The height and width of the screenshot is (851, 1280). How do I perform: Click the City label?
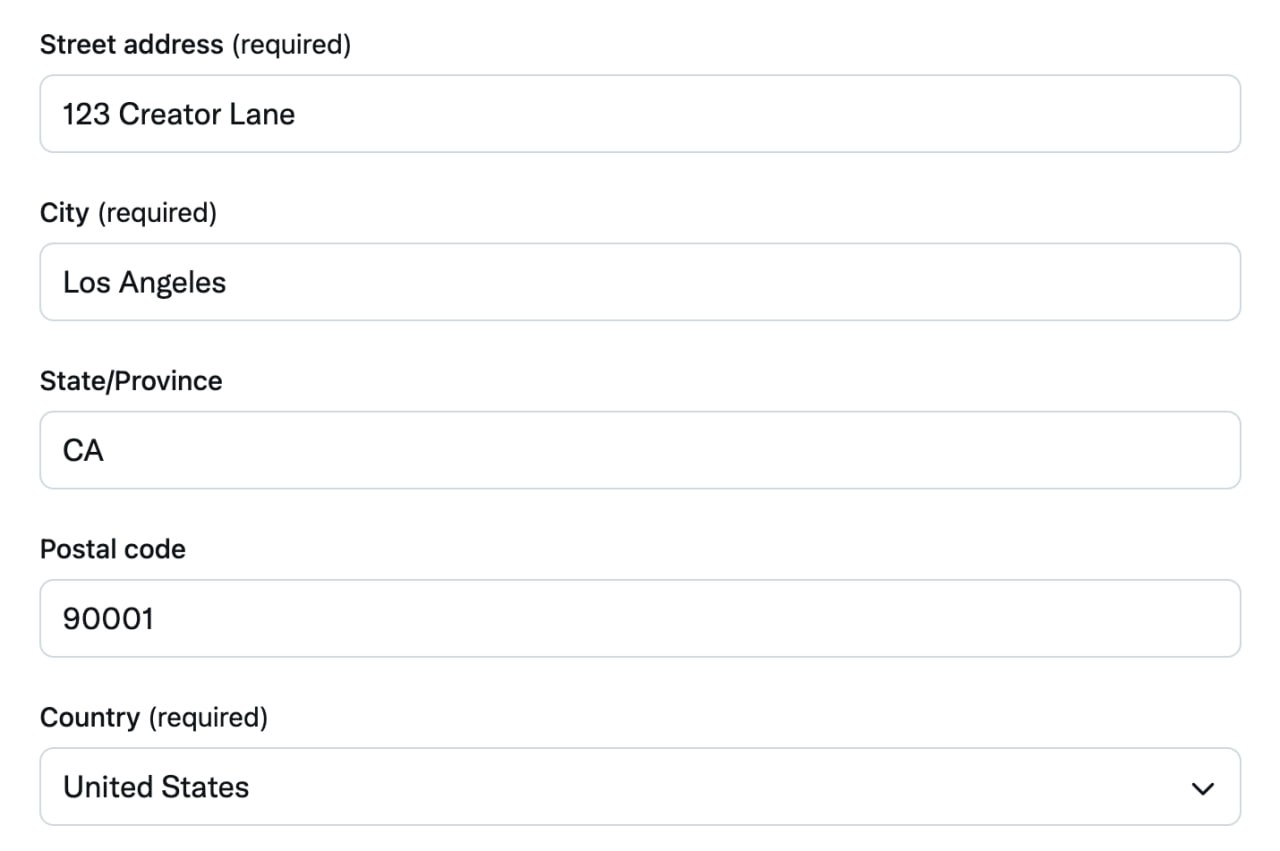point(64,212)
